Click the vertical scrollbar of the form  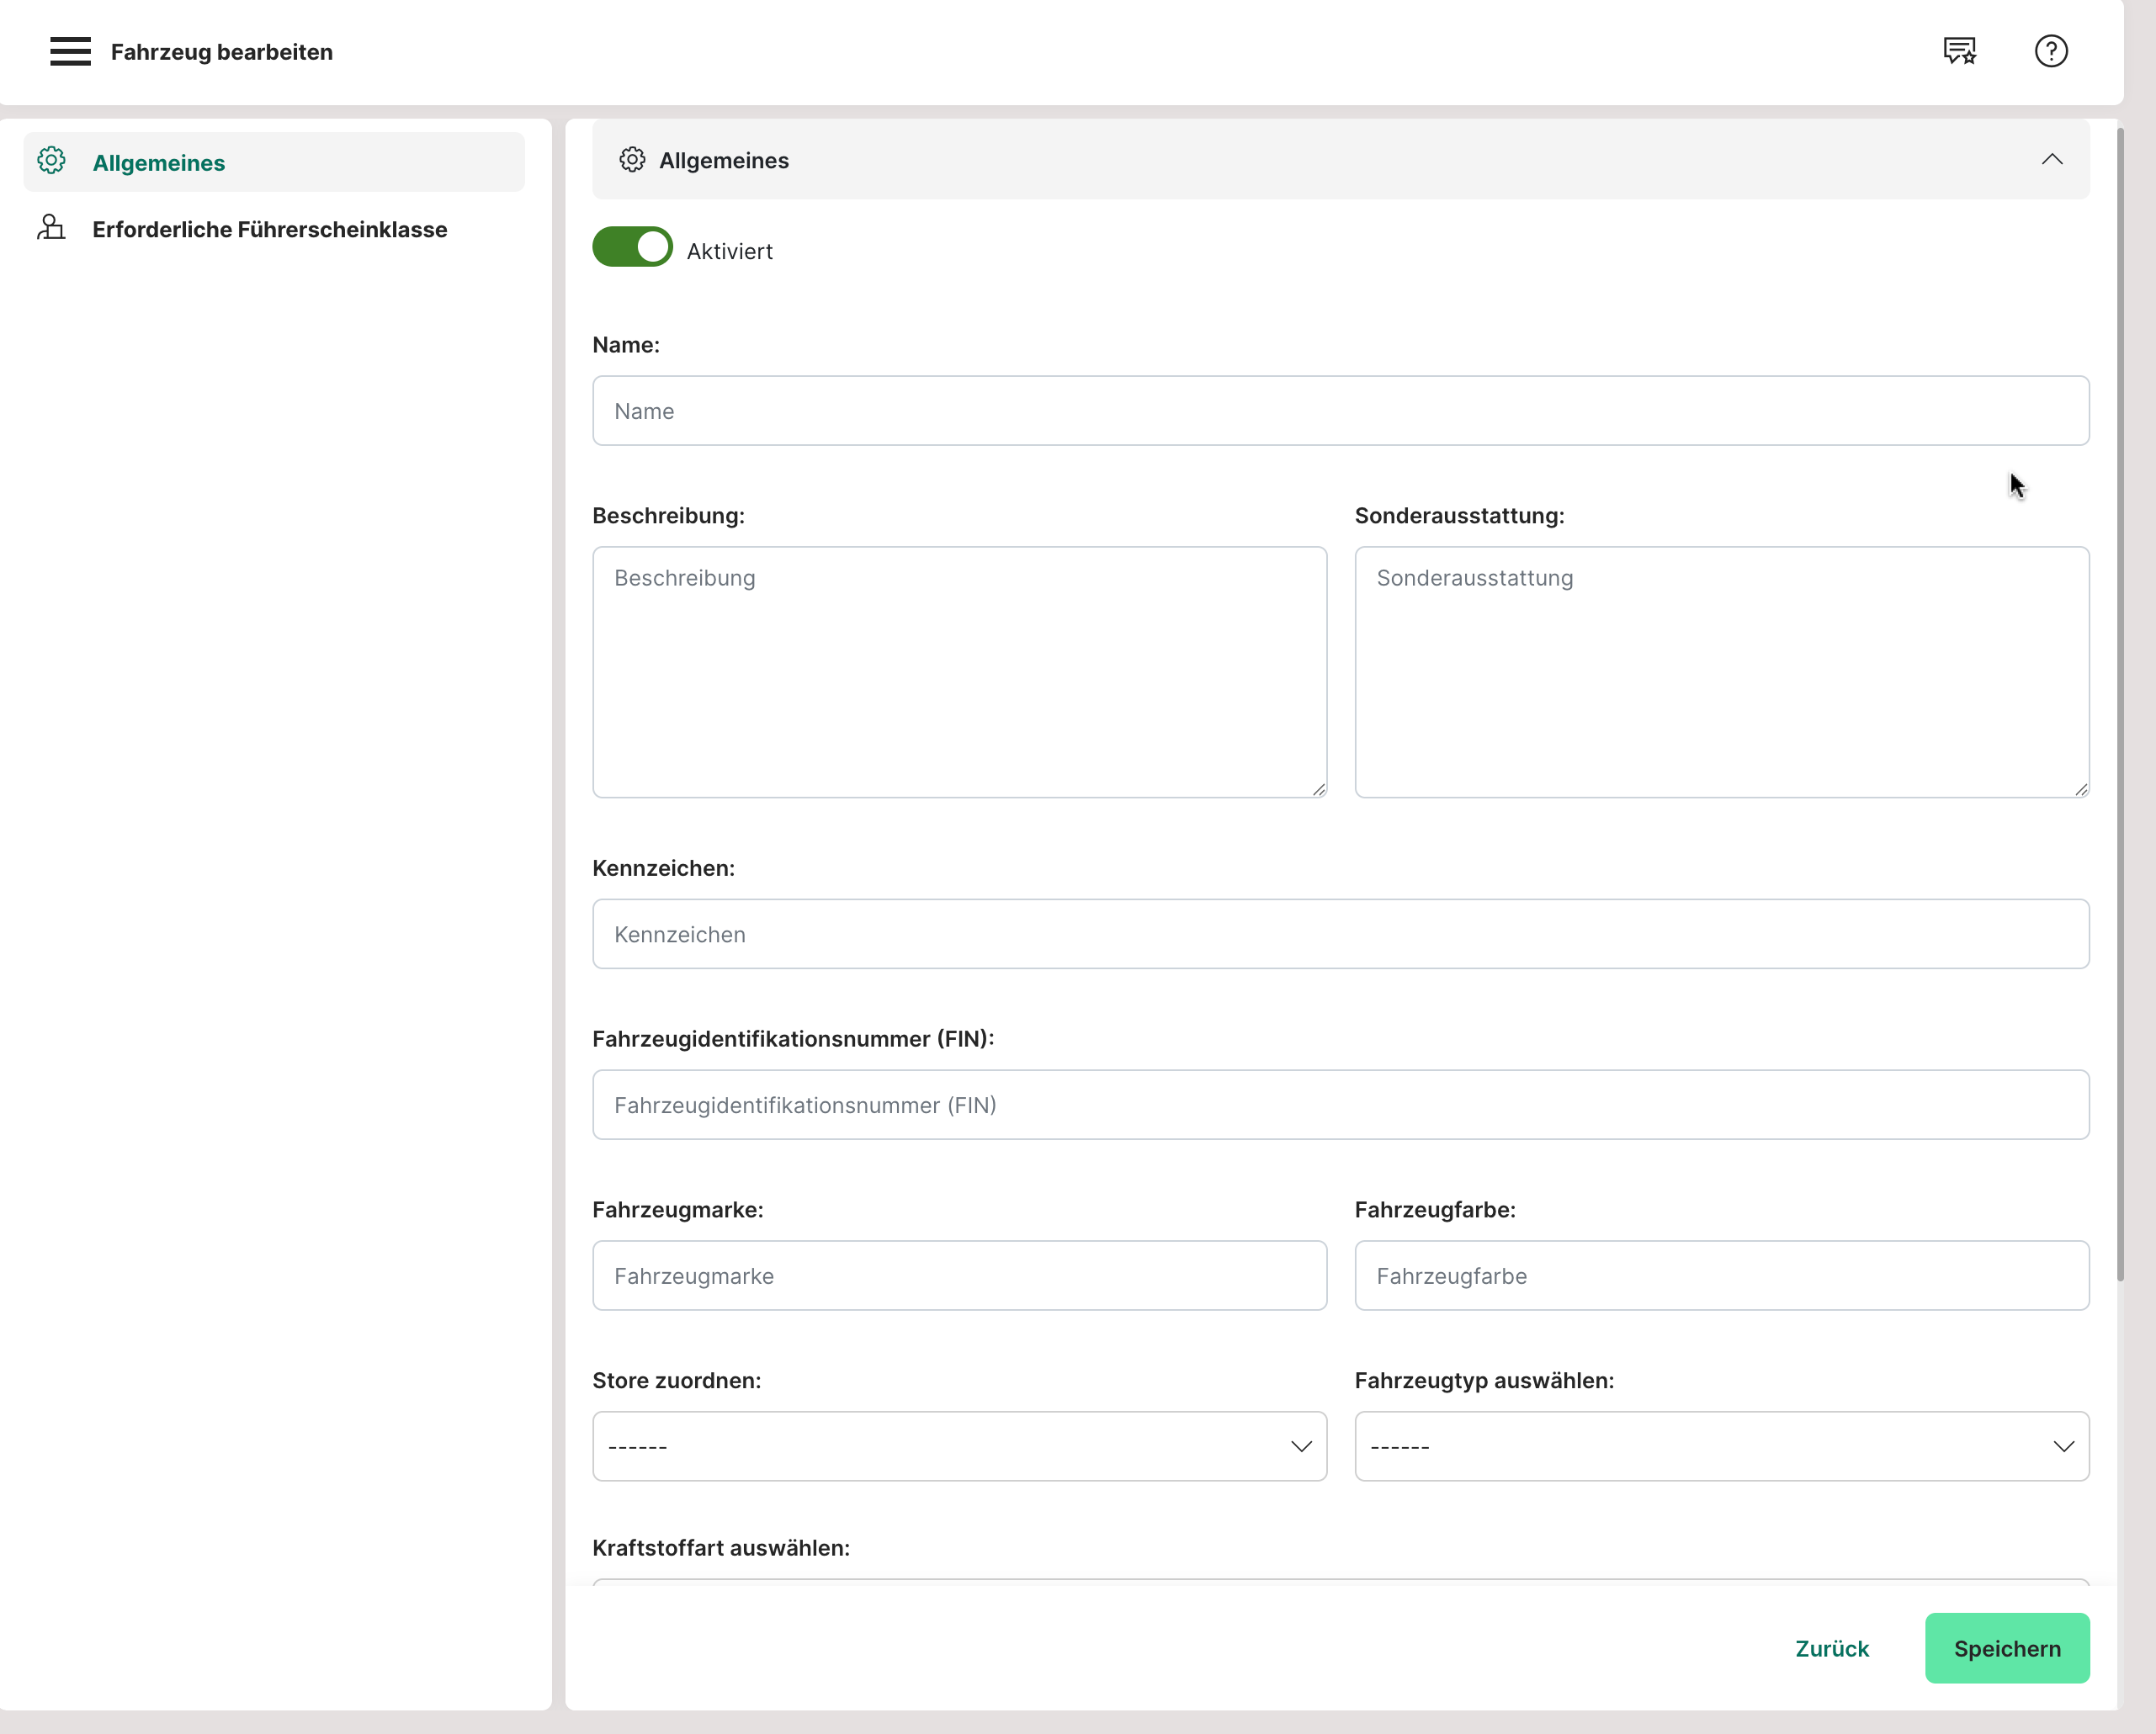2120,700
